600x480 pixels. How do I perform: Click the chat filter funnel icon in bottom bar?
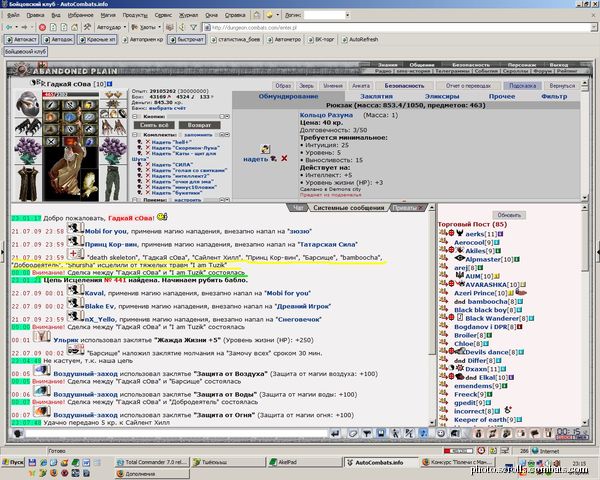367,433
